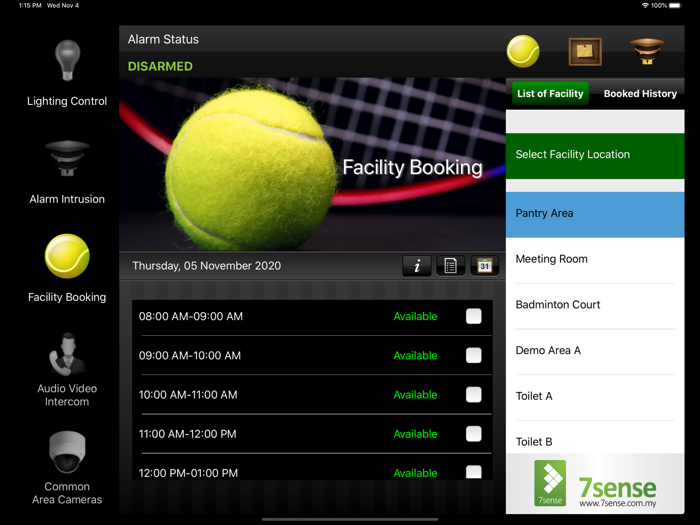This screenshot has width=700, height=525.
Task: Tap the Alarm Status title
Action: pos(163,39)
